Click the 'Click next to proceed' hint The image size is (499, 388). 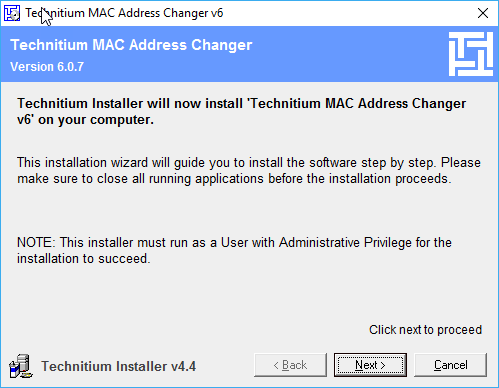coord(425,330)
